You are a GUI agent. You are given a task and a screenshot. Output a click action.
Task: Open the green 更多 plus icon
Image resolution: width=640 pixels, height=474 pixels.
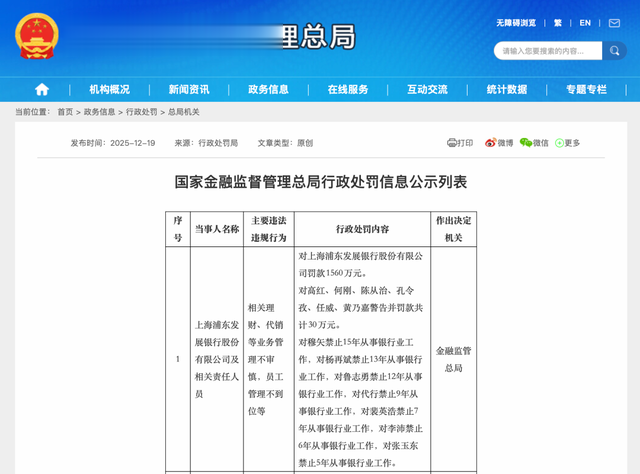click(x=559, y=143)
